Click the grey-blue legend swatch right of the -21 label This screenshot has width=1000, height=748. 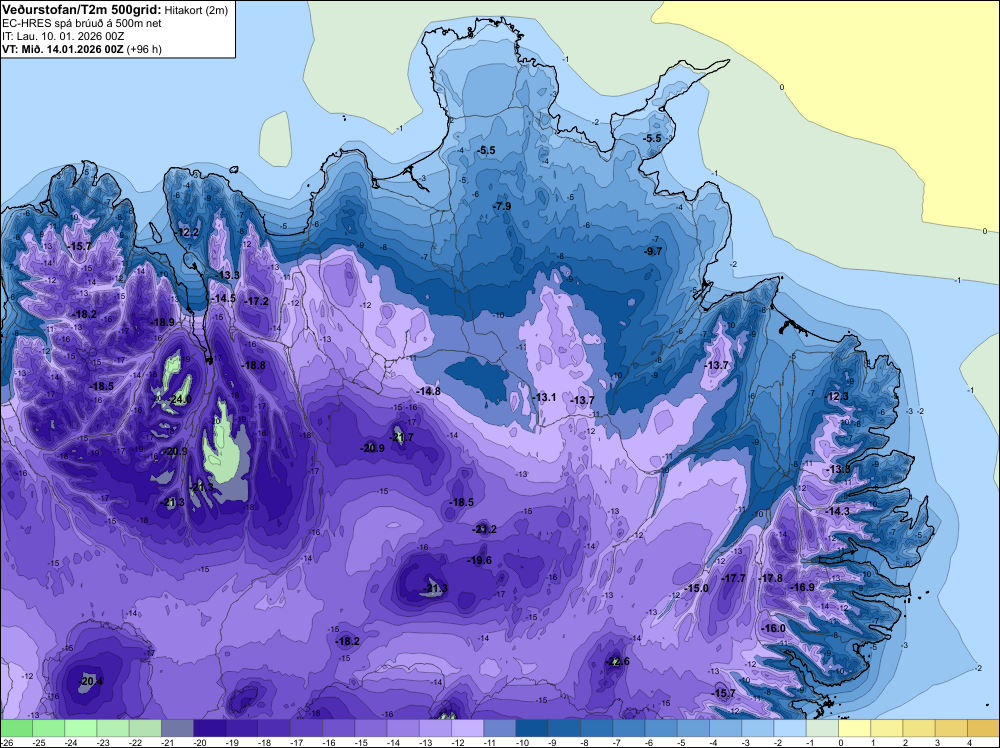click(x=177, y=728)
